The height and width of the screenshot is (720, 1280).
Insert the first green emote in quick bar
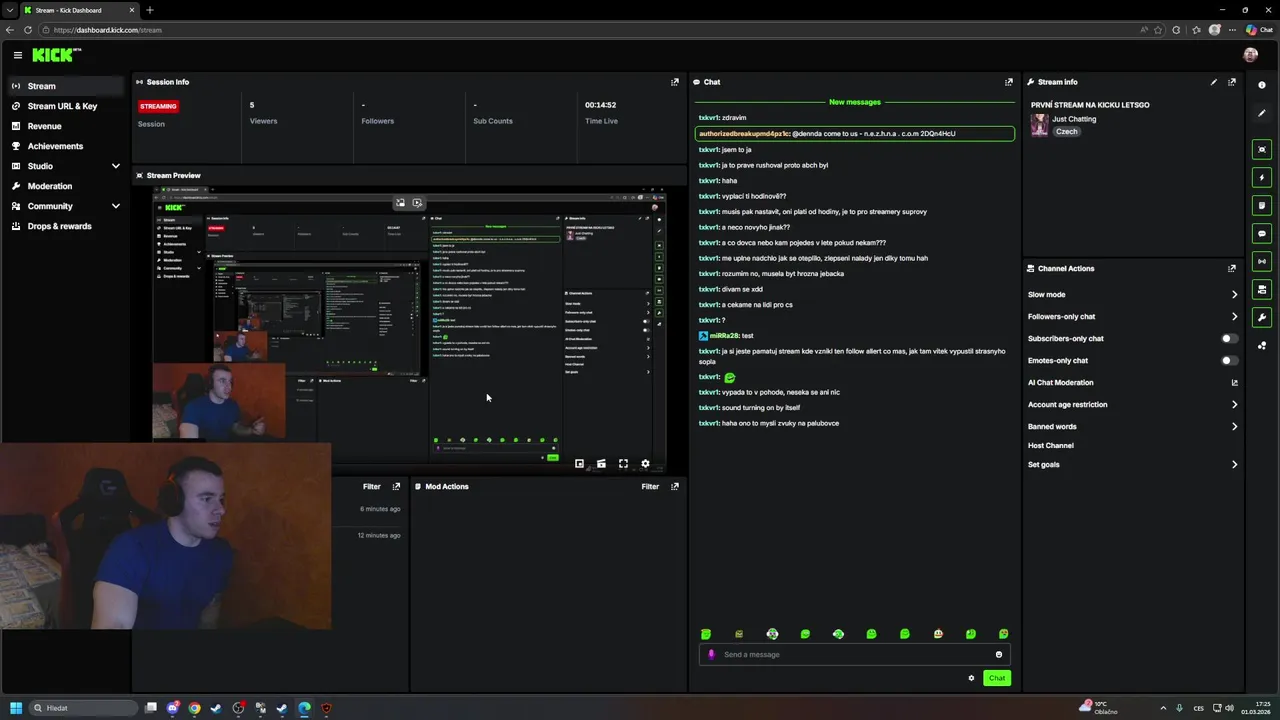coord(706,634)
